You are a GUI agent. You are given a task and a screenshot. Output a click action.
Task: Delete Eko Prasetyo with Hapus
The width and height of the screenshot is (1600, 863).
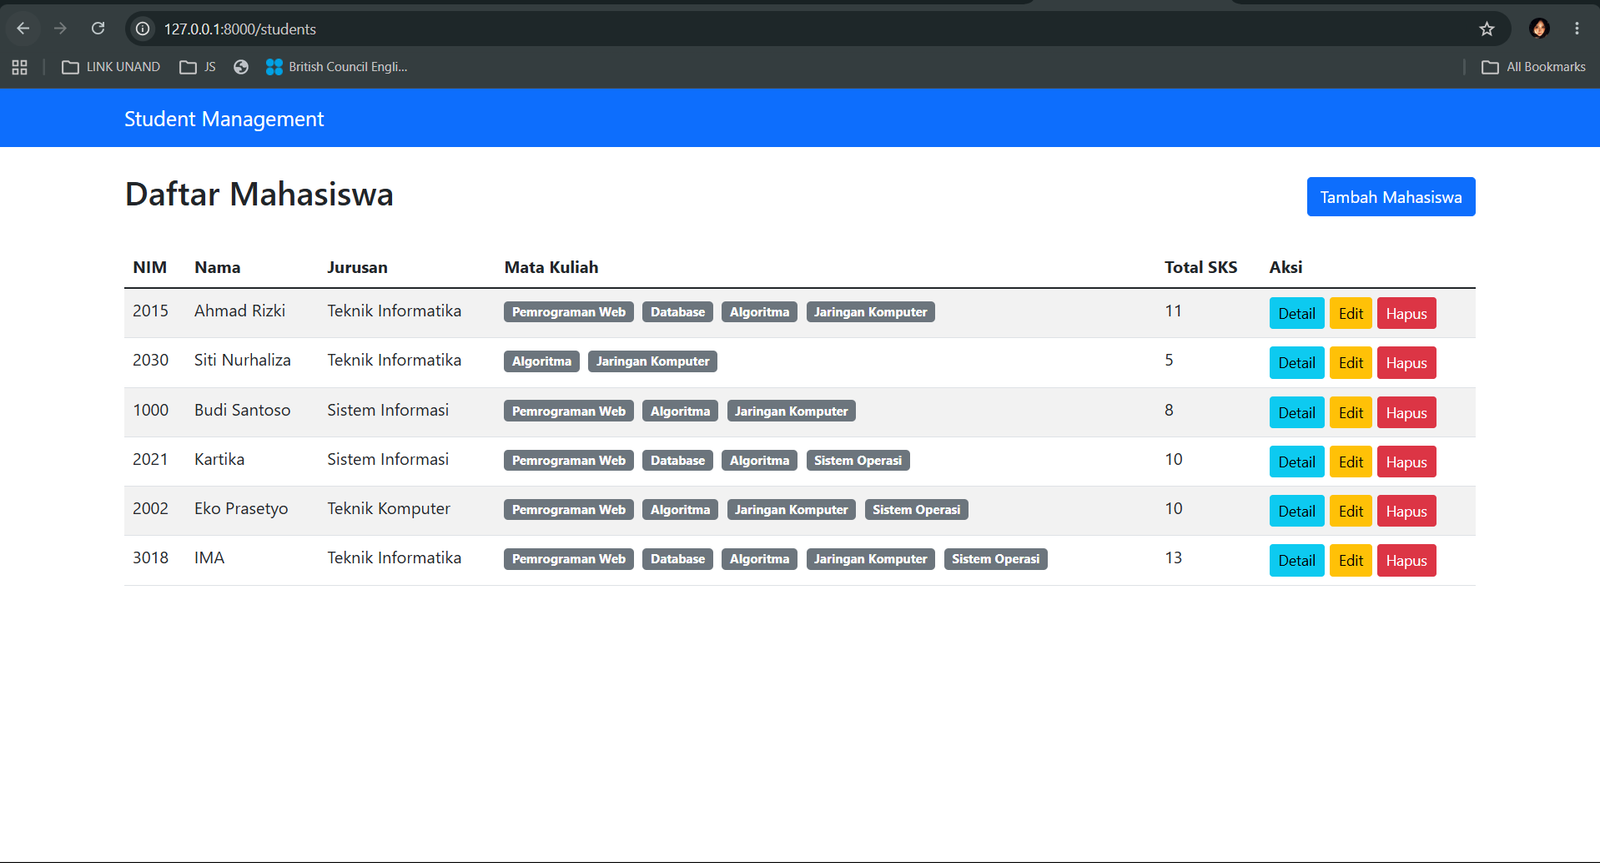[1406, 511]
